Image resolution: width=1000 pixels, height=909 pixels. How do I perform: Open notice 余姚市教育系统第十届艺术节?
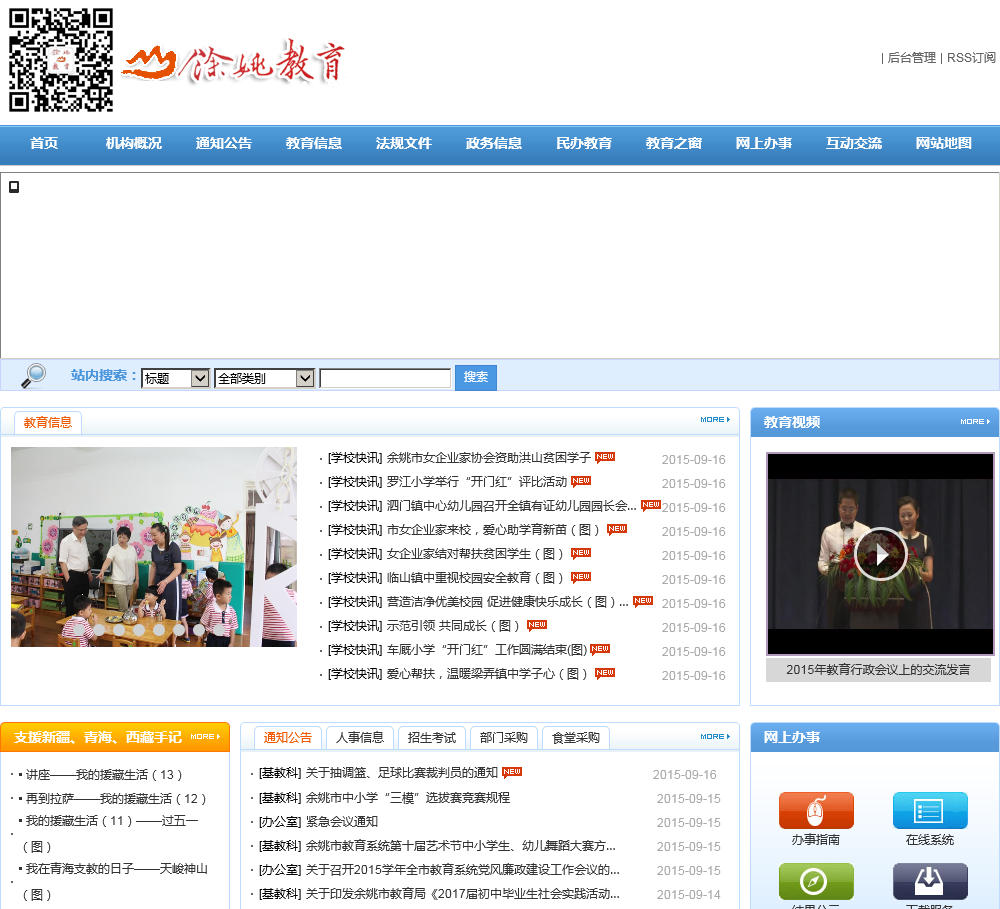[x=460, y=846]
